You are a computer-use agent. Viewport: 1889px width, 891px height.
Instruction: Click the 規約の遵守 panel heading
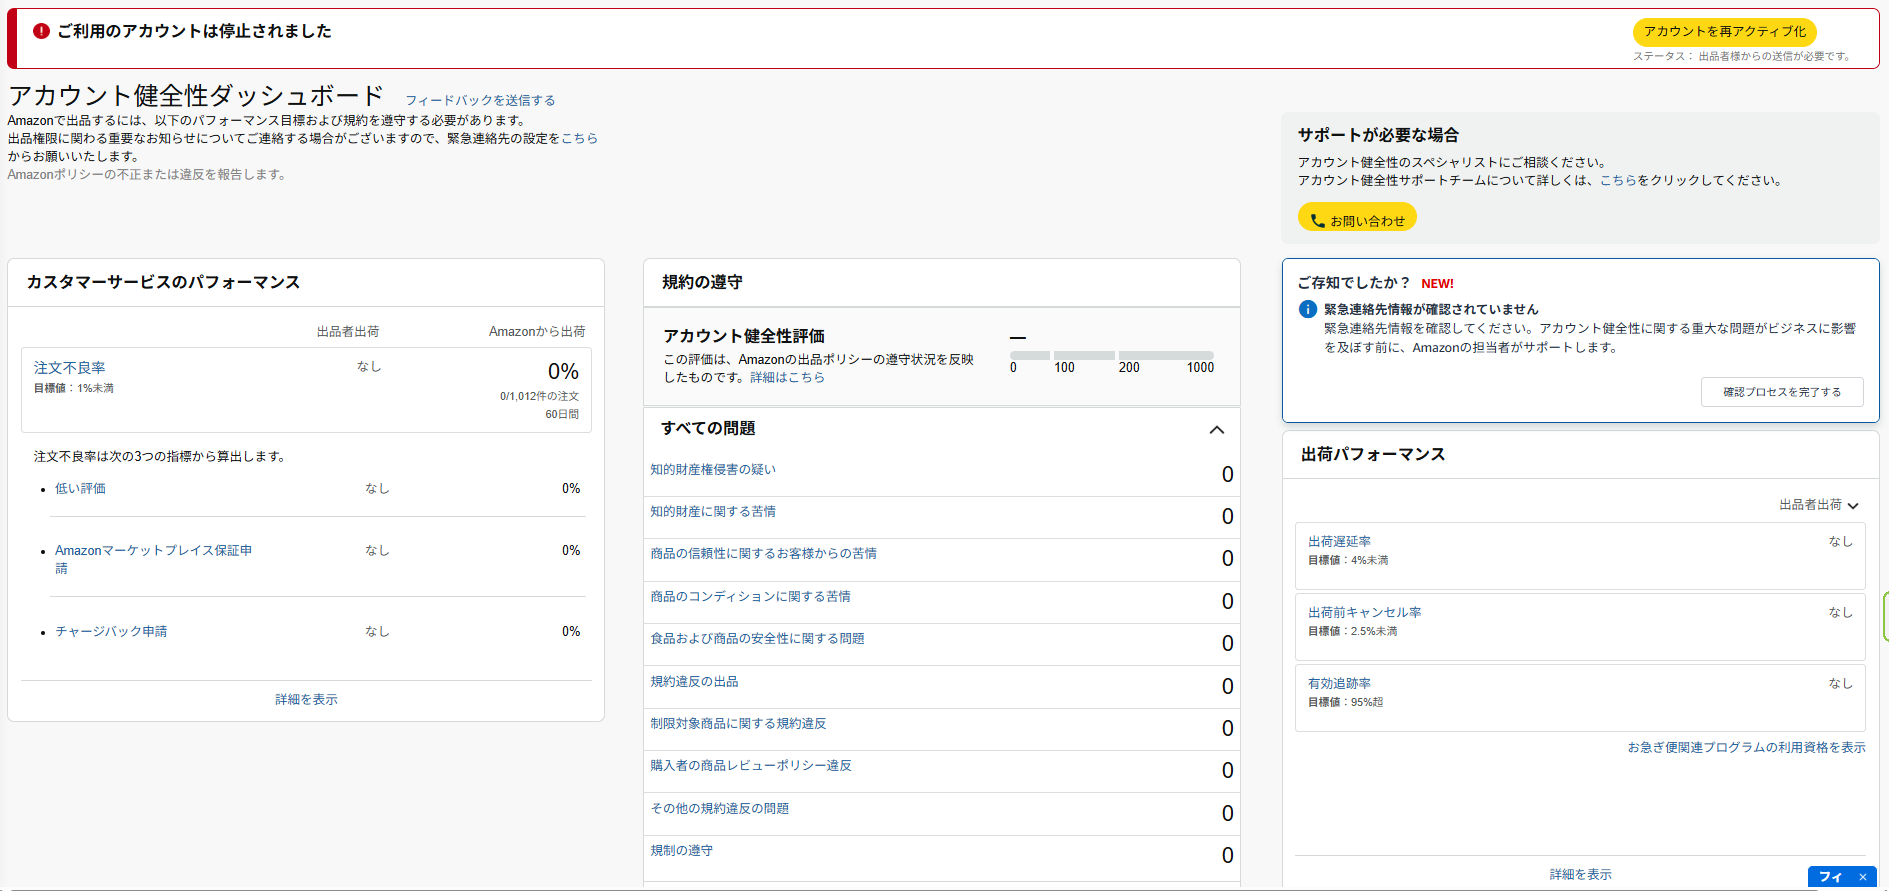pos(702,282)
